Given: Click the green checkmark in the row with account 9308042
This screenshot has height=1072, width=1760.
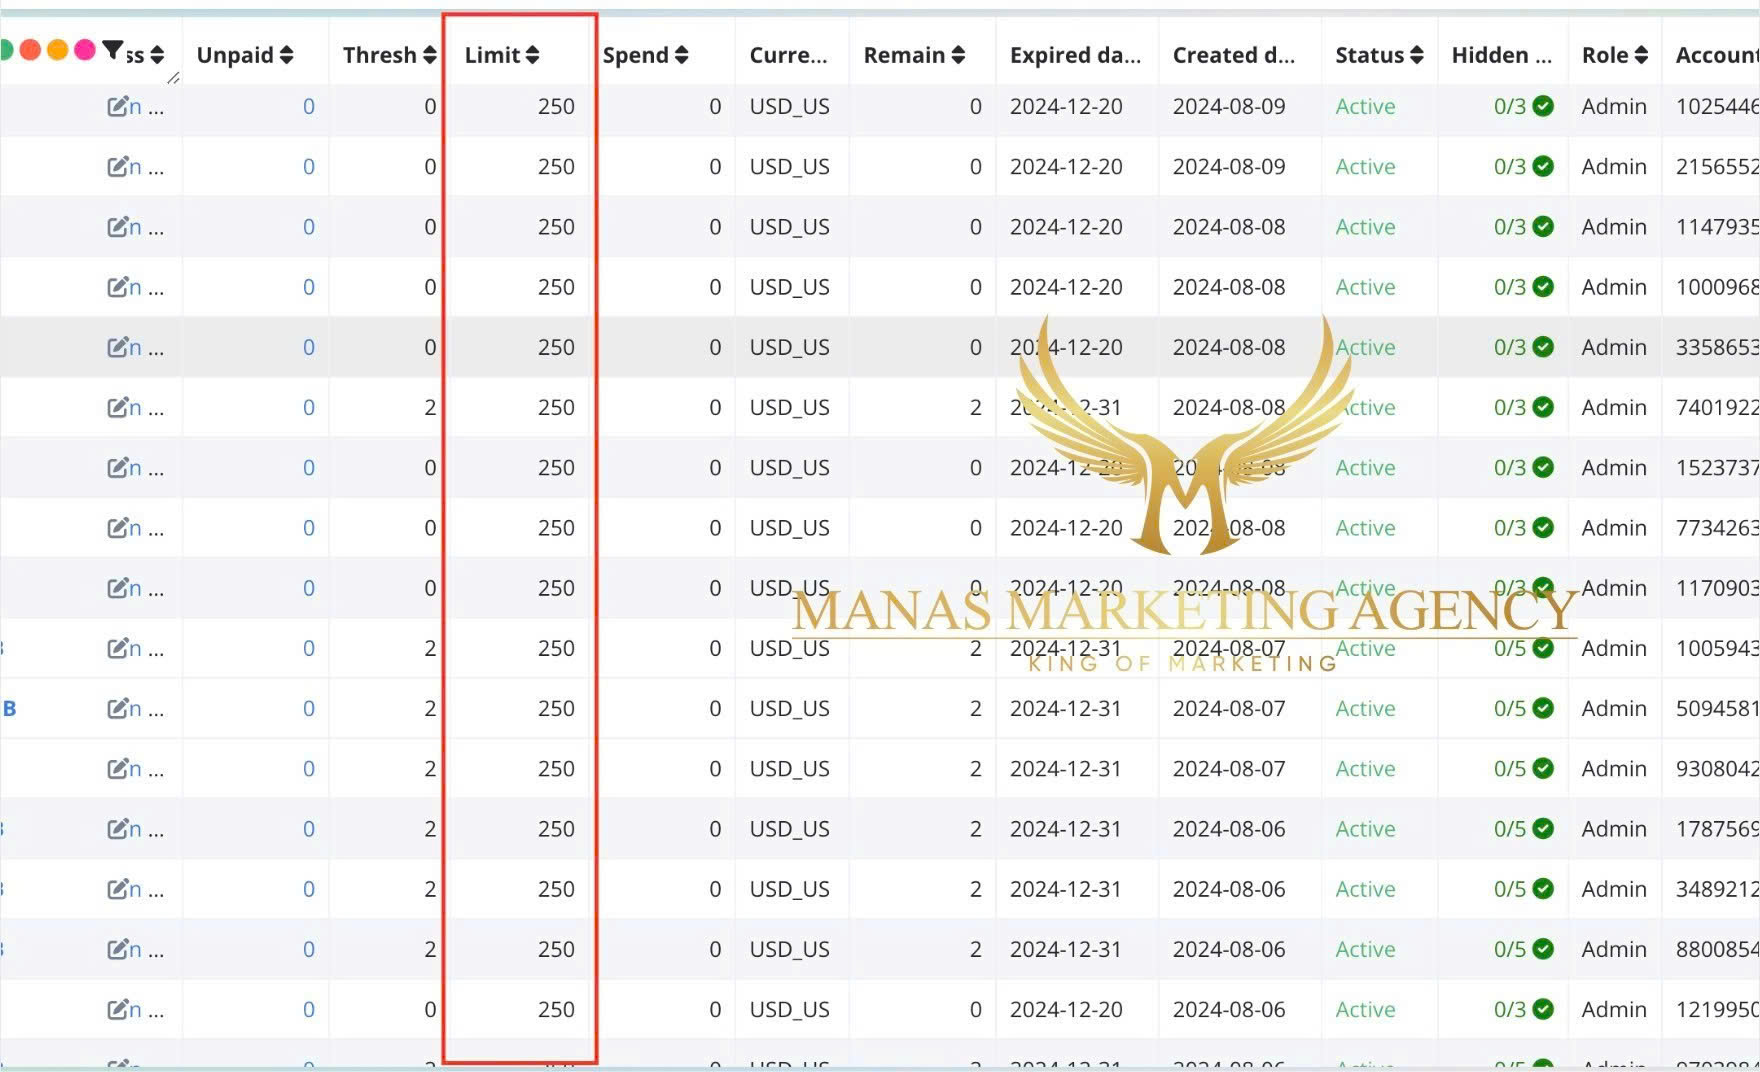Looking at the screenshot, I should (x=1543, y=768).
